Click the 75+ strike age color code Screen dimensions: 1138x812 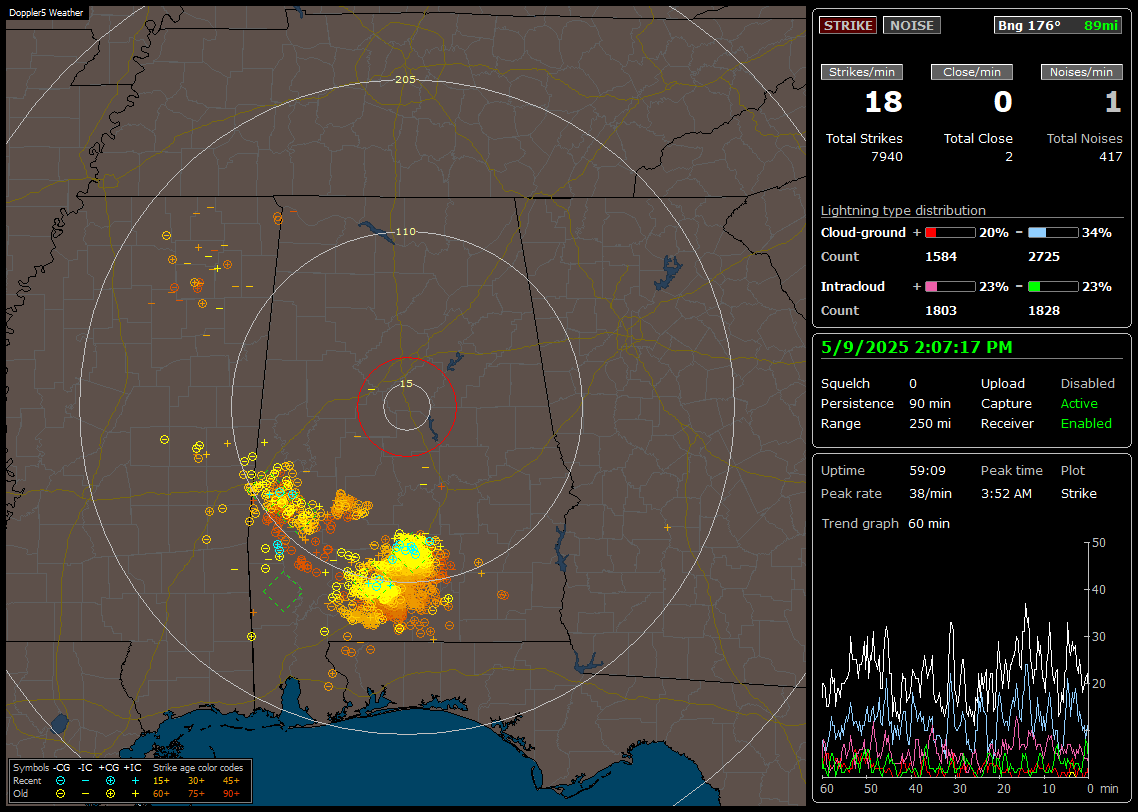[196, 794]
